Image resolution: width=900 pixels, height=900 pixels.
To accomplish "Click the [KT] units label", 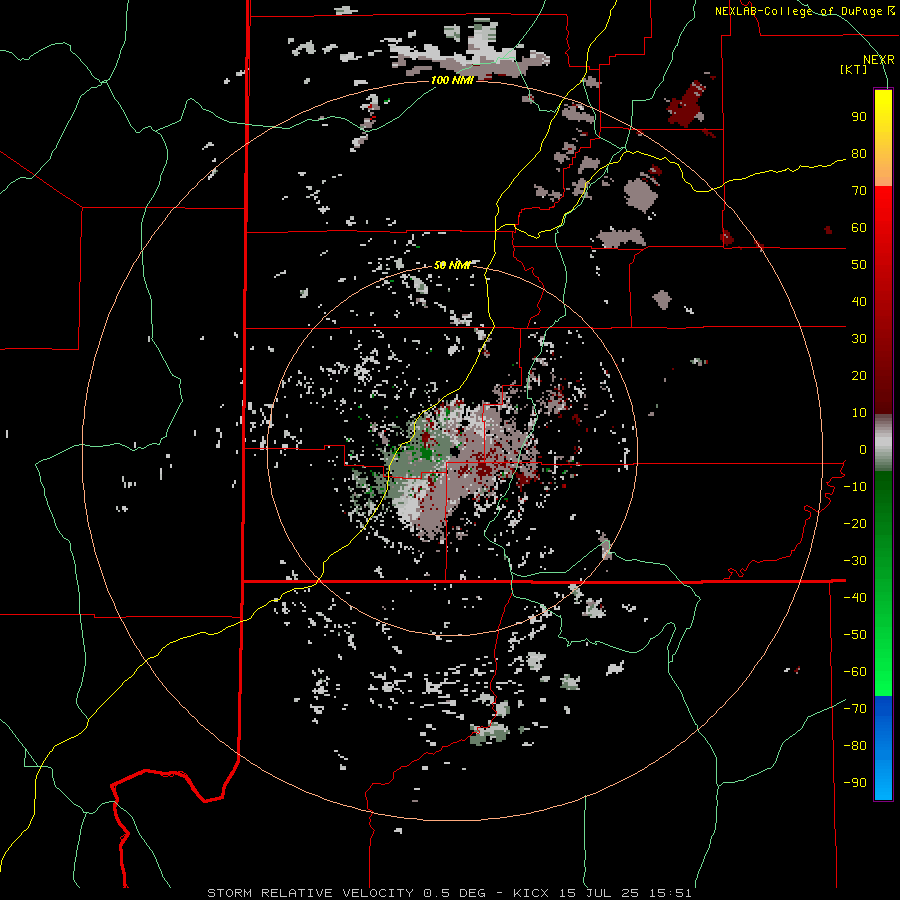I will click(x=854, y=69).
